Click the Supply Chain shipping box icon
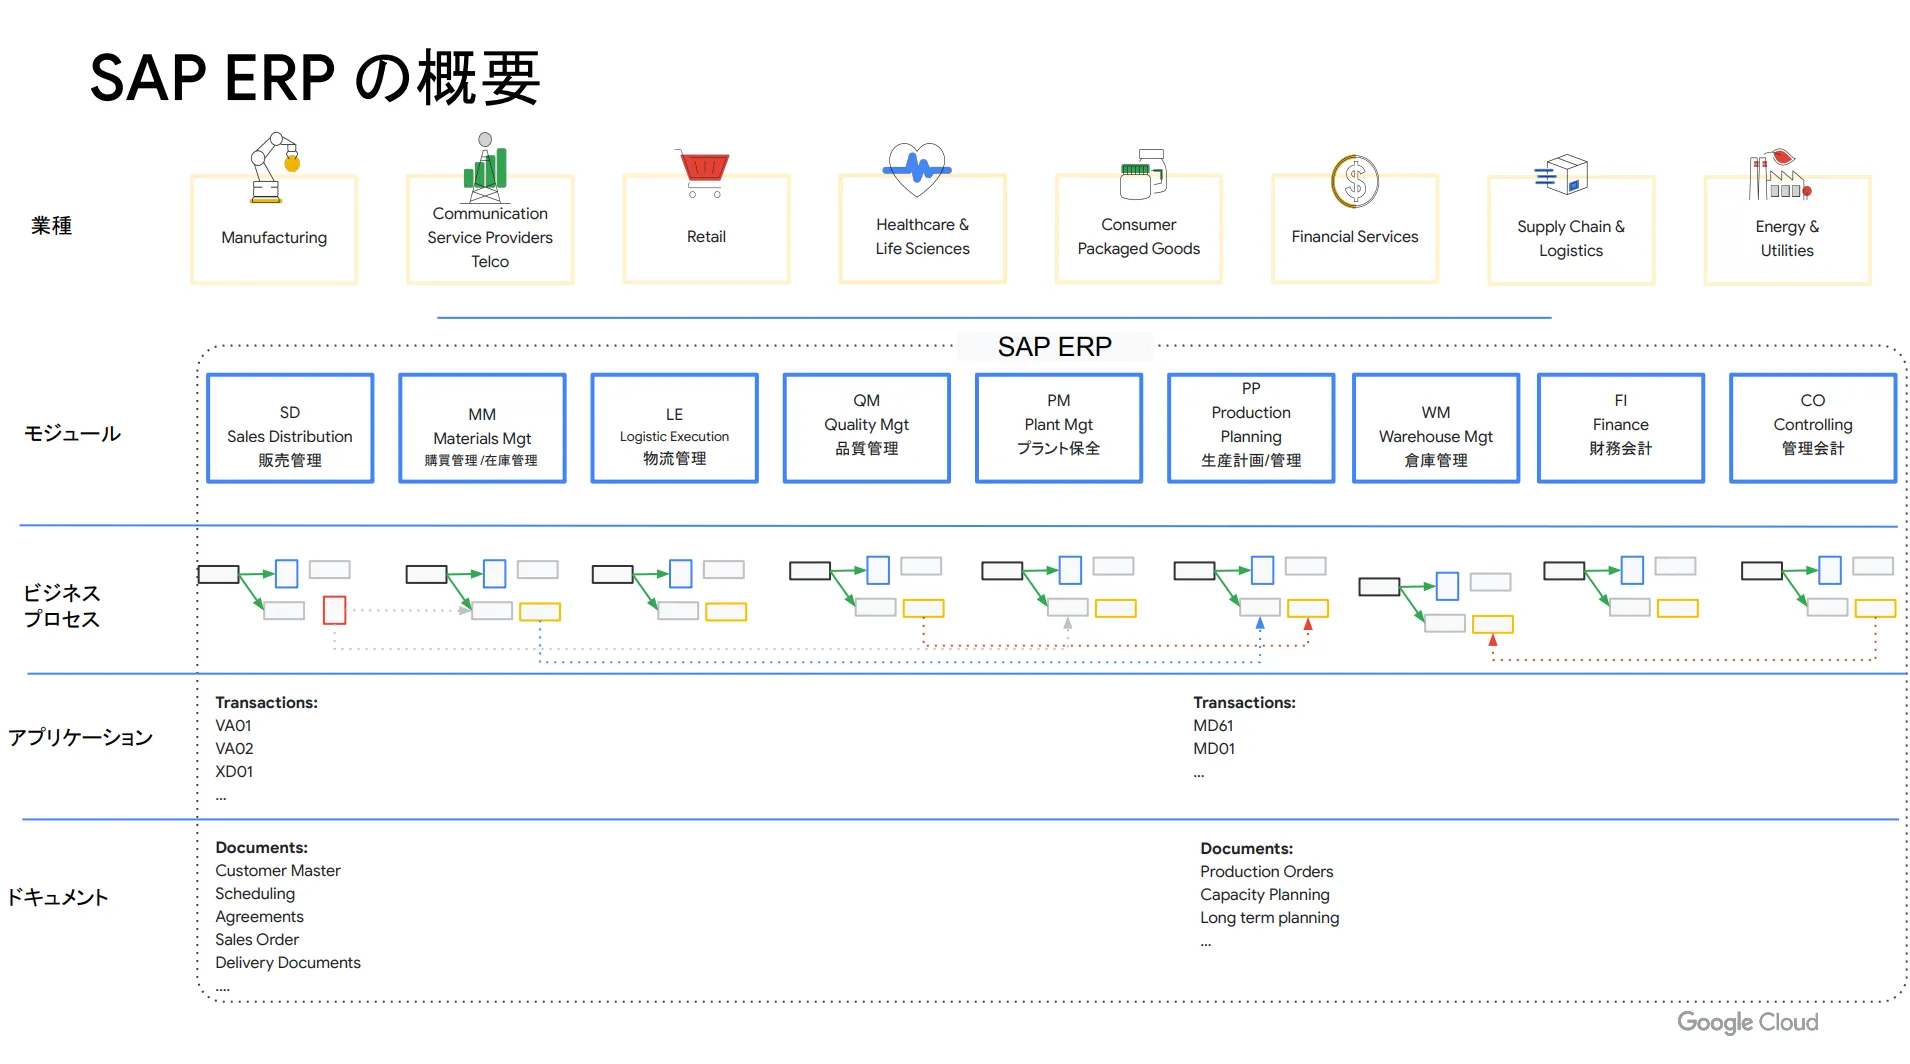Screen dimensions: 1910x1064 tap(1562, 175)
